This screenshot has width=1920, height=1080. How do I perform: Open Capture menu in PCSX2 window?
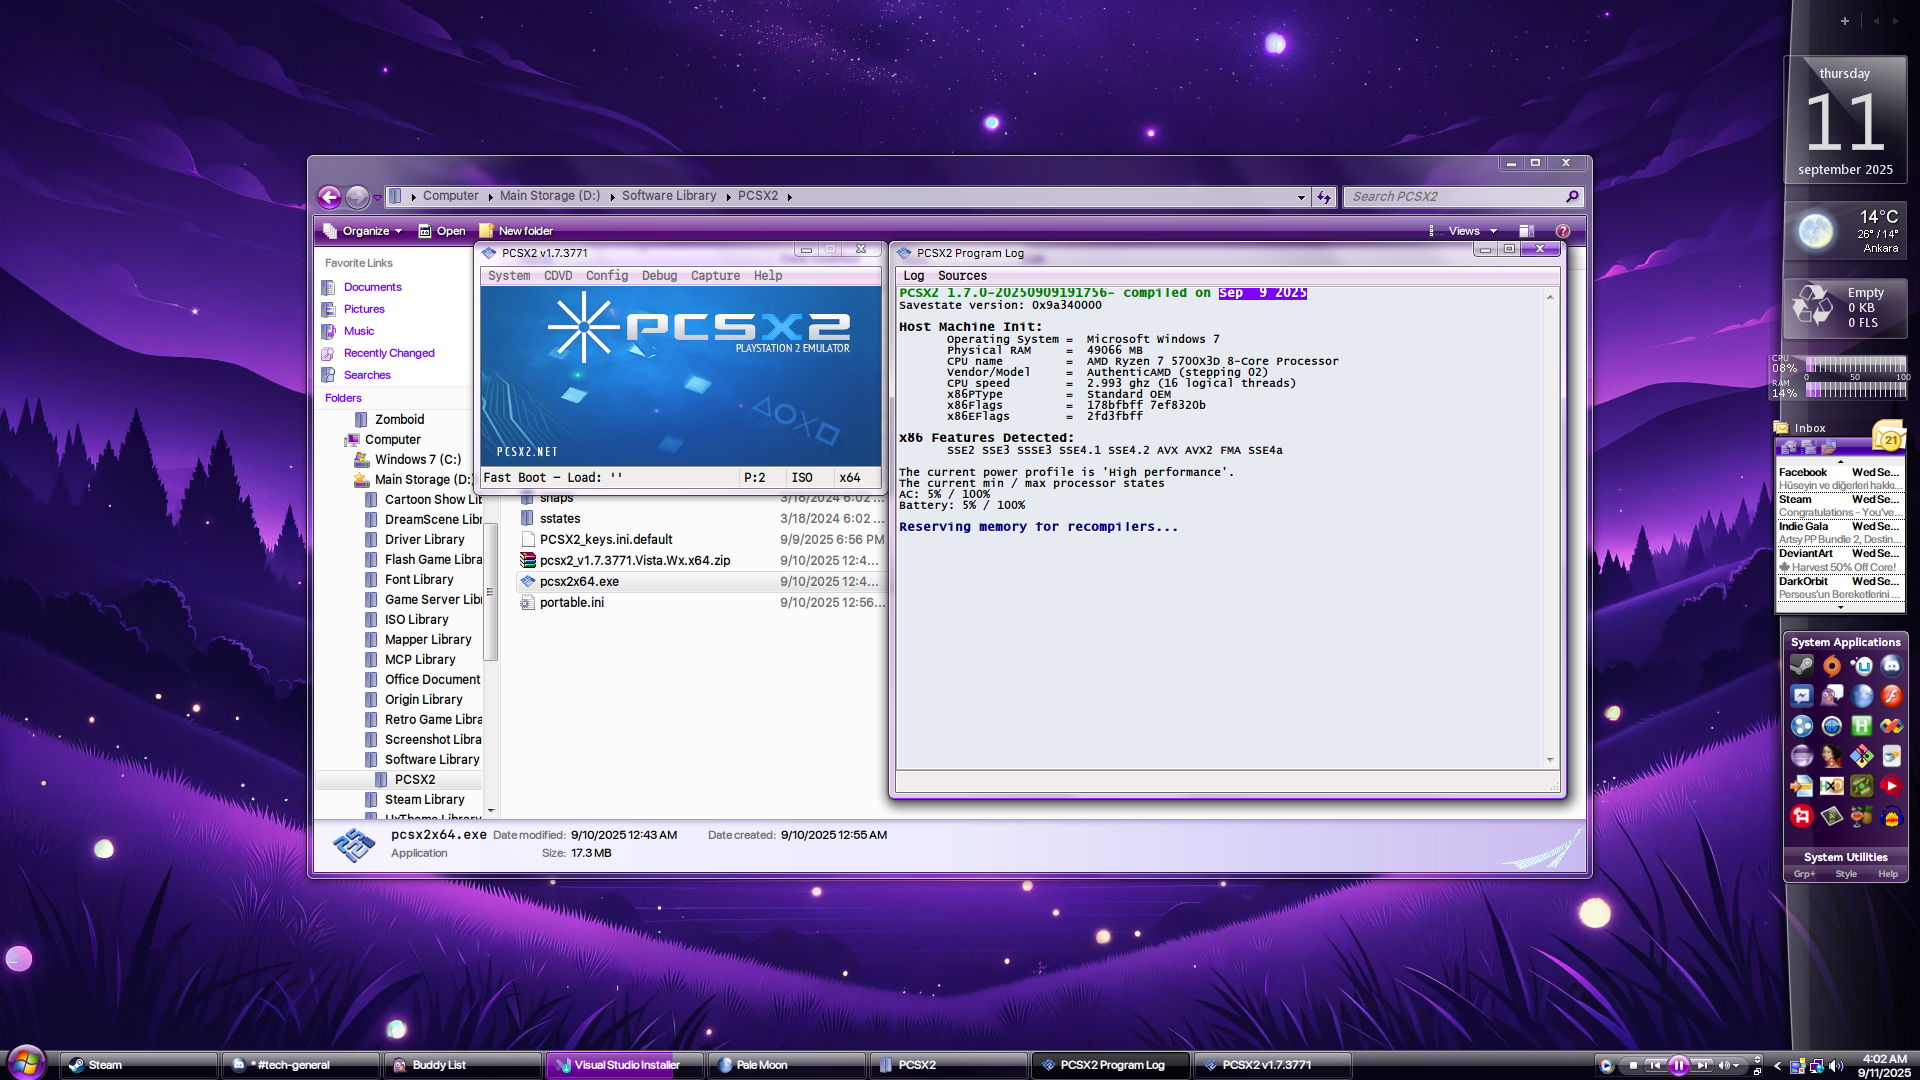tap(715, 276)
